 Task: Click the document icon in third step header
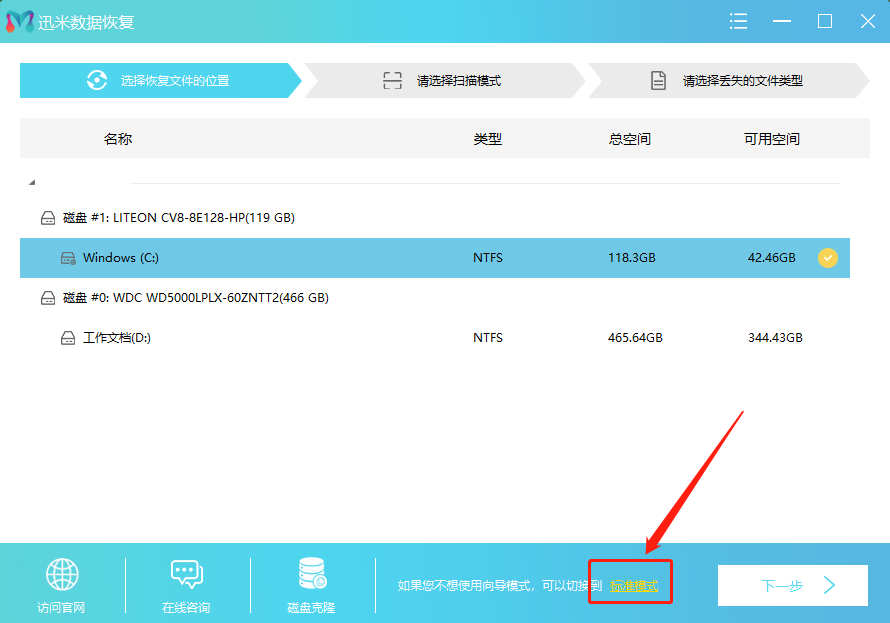(657, 80)
